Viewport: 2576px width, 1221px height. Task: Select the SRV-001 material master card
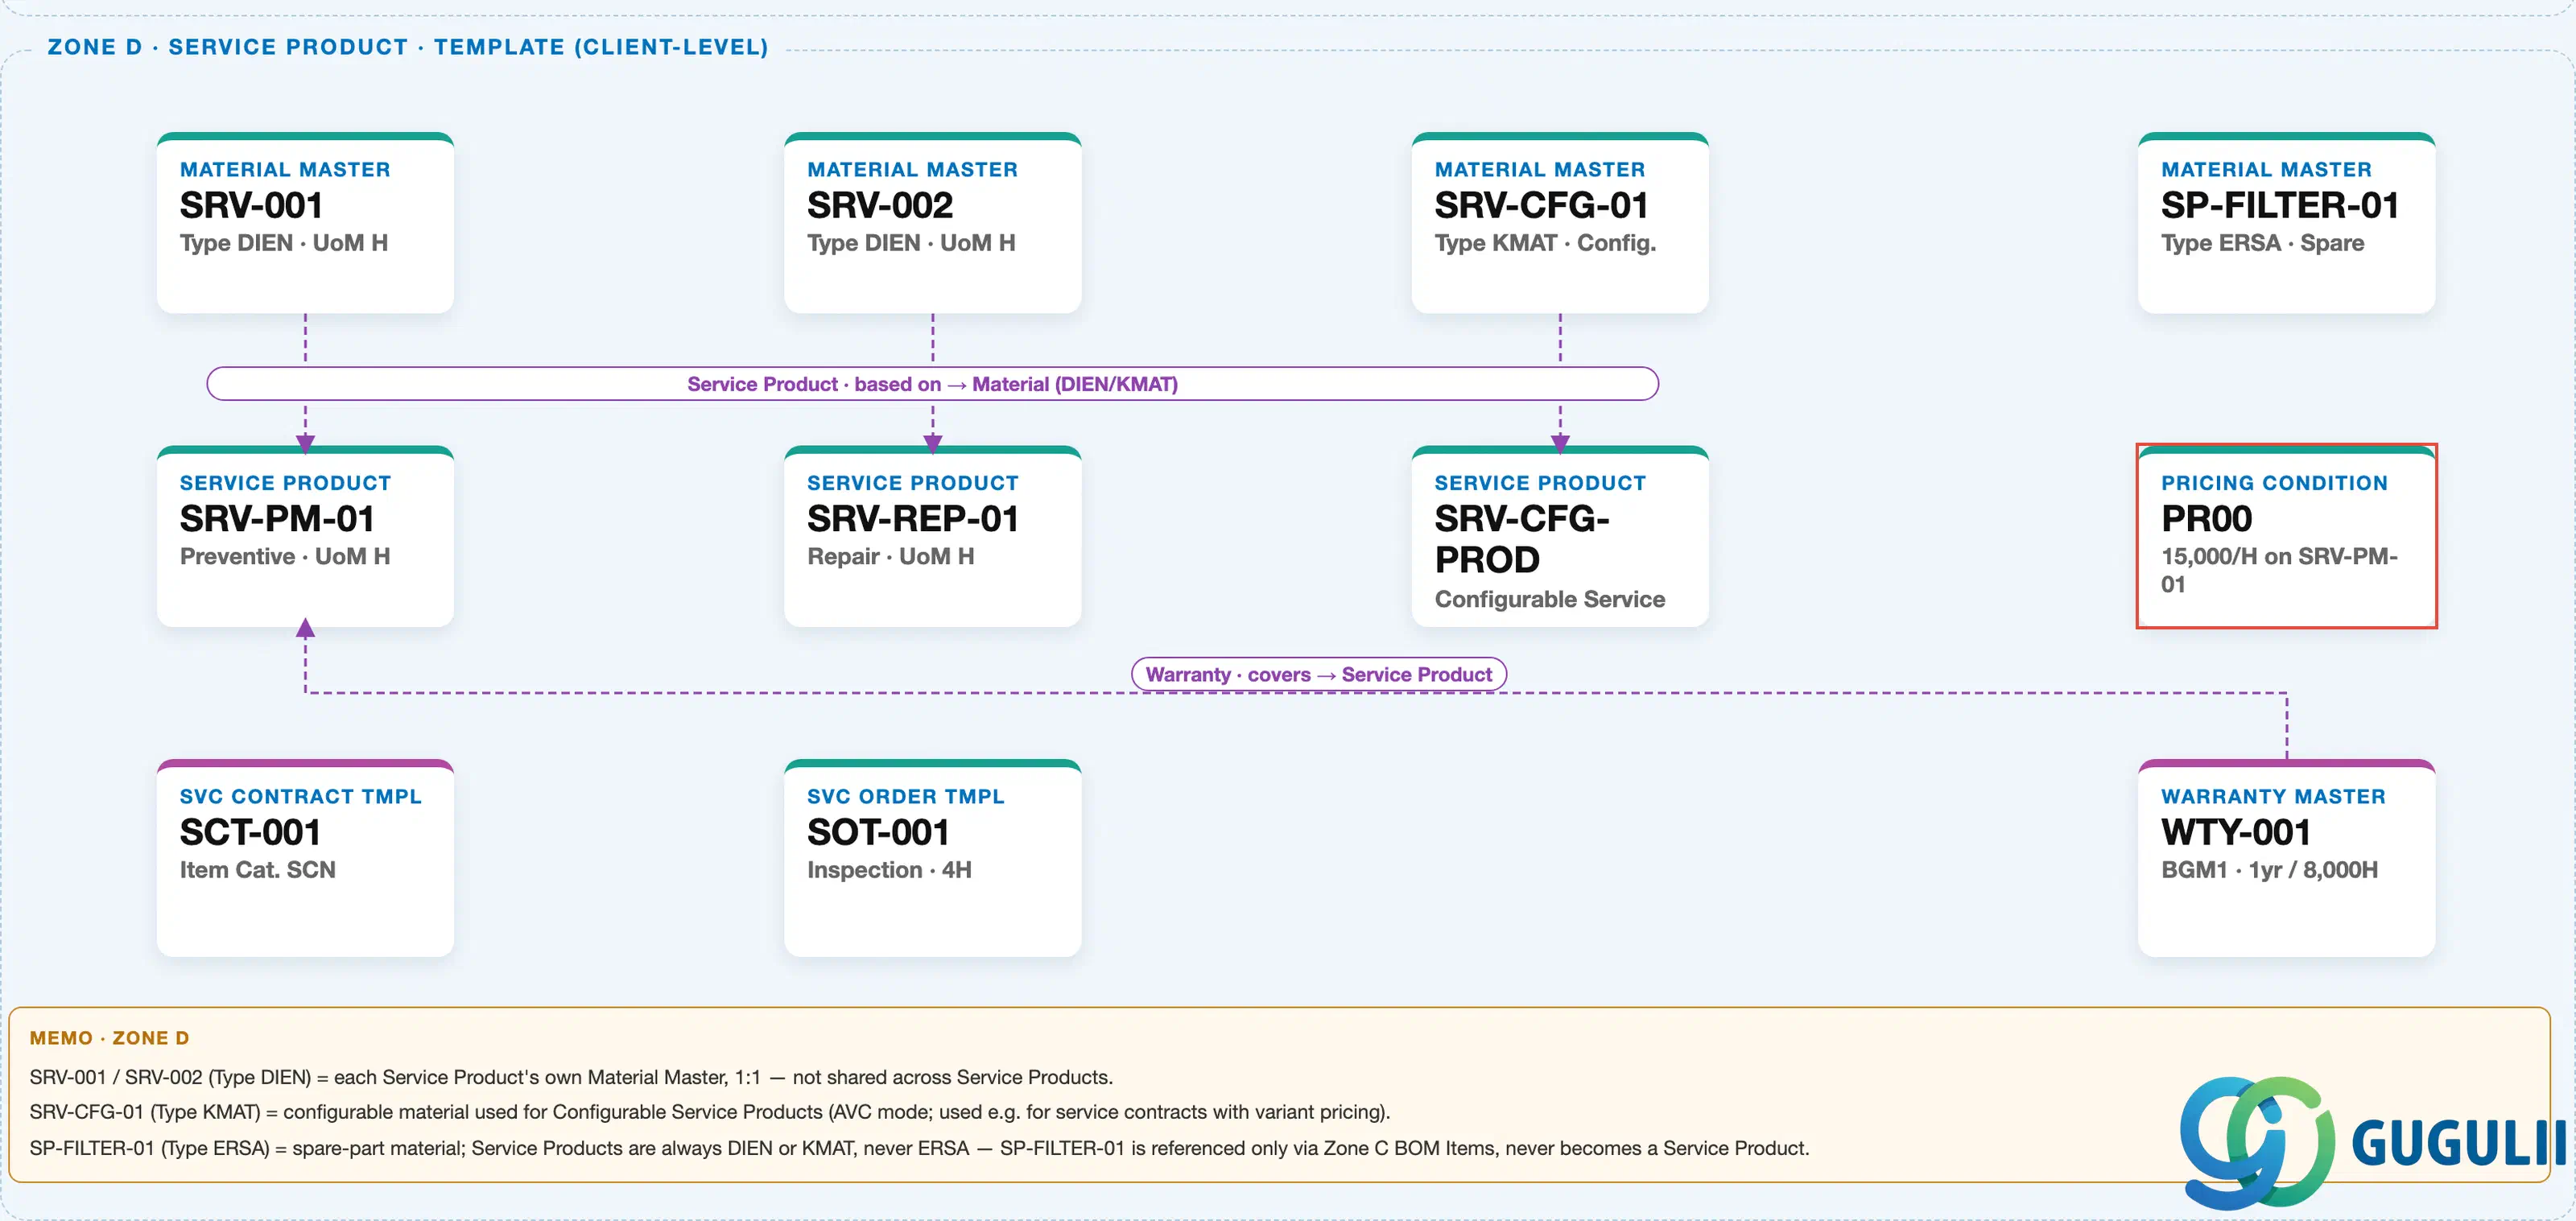point(305,223)
